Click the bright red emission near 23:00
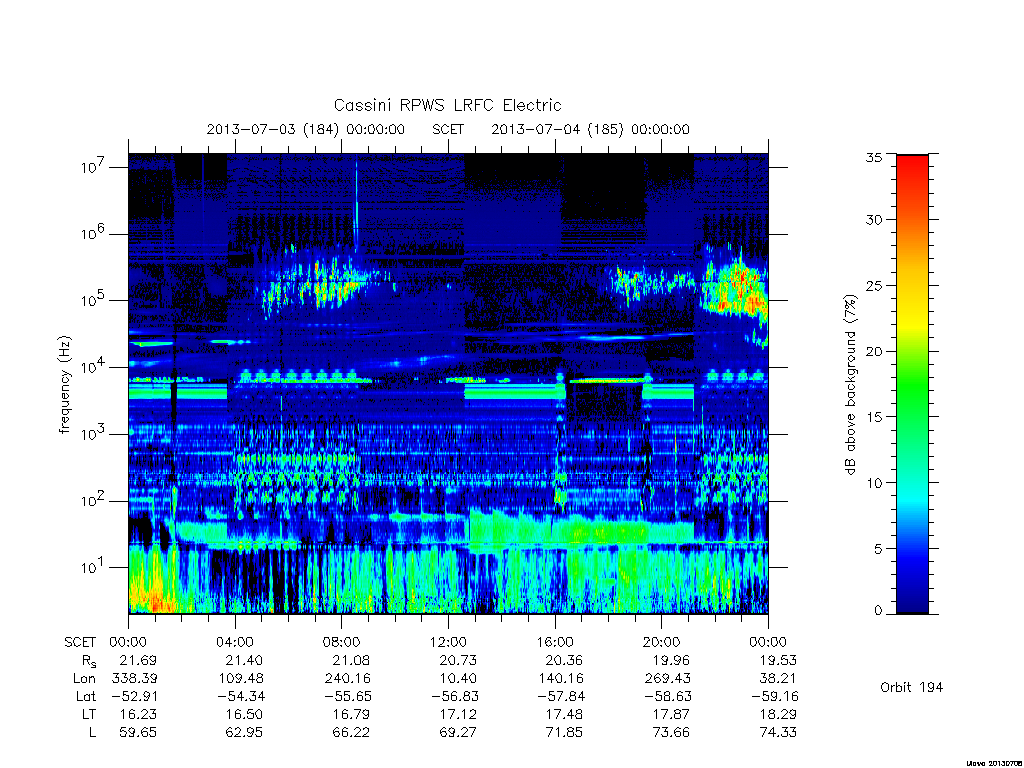Image resolution: width=1024 pixels, height=768 pixels. tap(738, 291)
